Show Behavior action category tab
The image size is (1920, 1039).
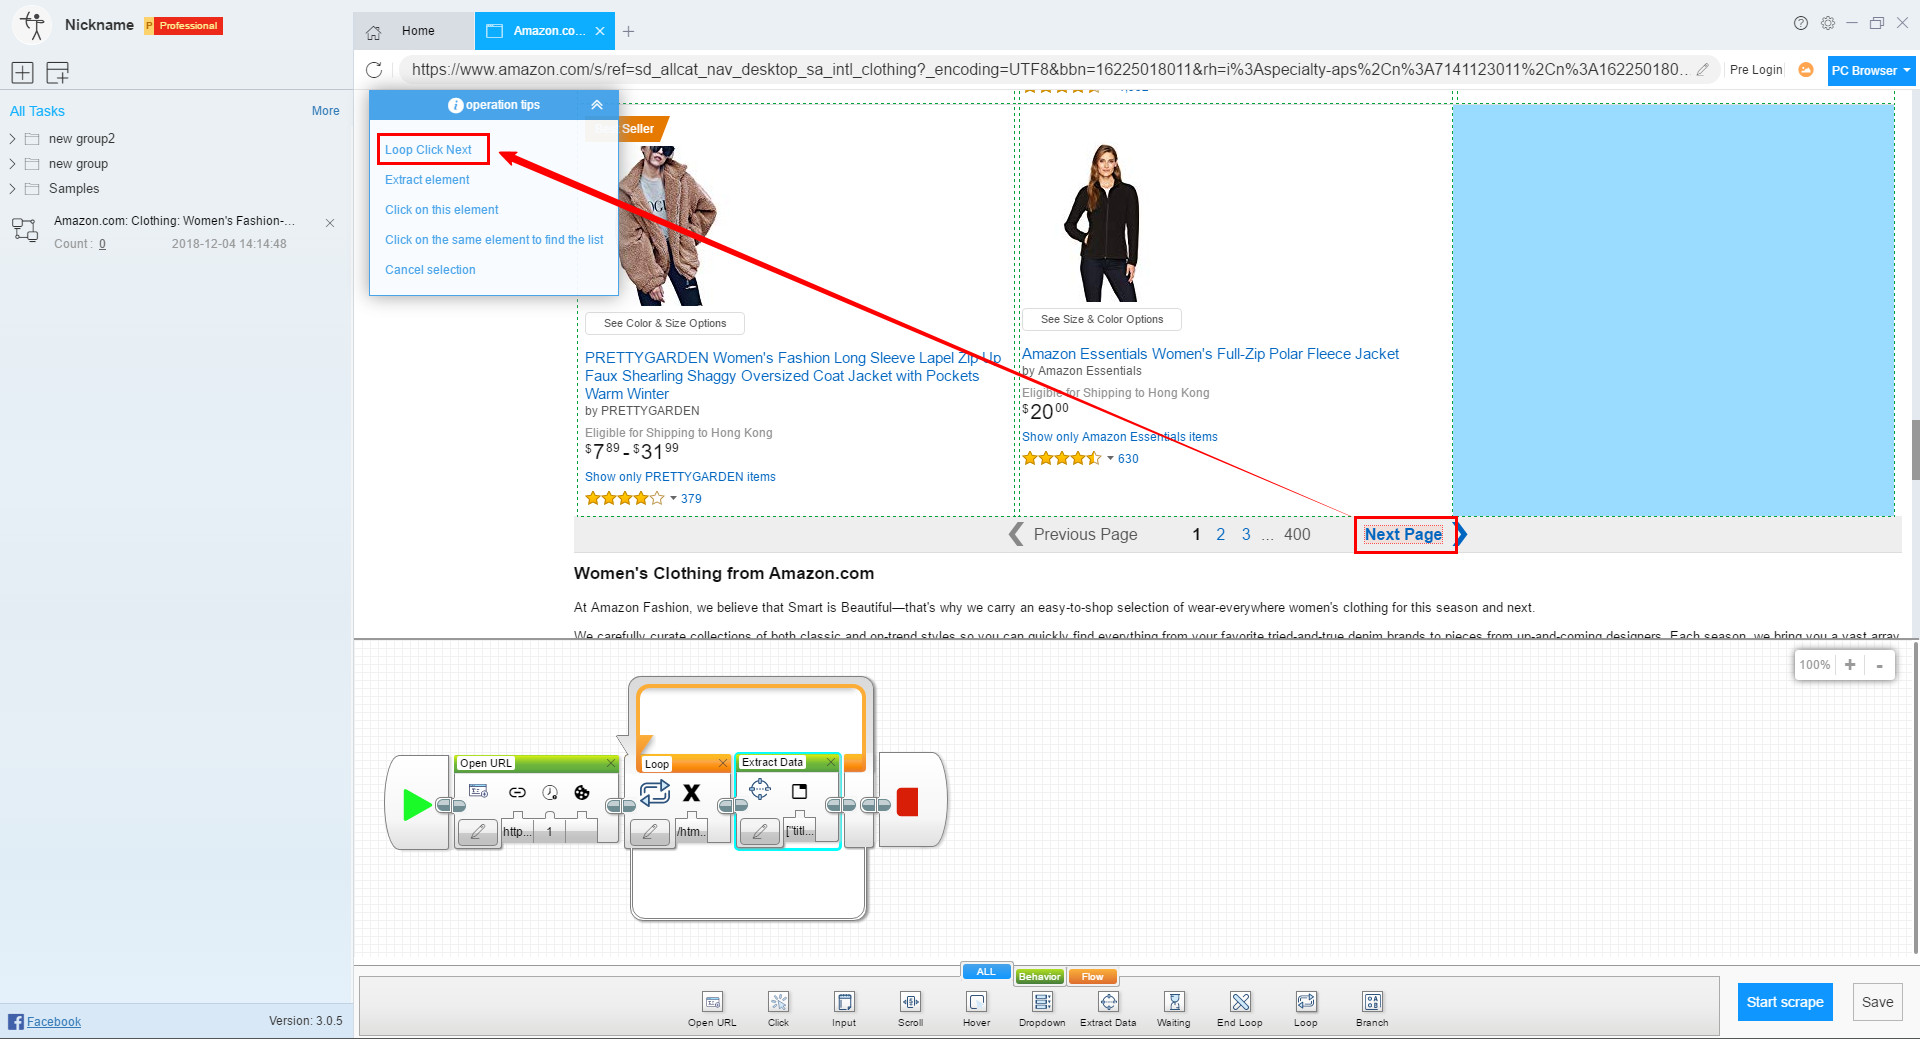1039,976
